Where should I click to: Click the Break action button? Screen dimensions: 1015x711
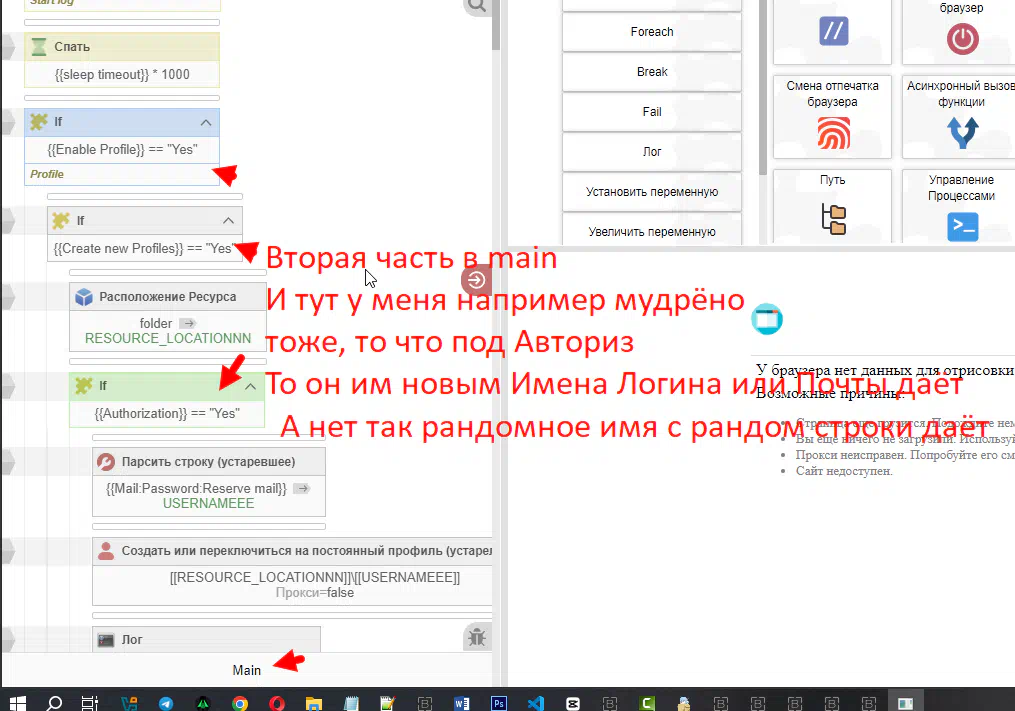click(x=652, y=72)
